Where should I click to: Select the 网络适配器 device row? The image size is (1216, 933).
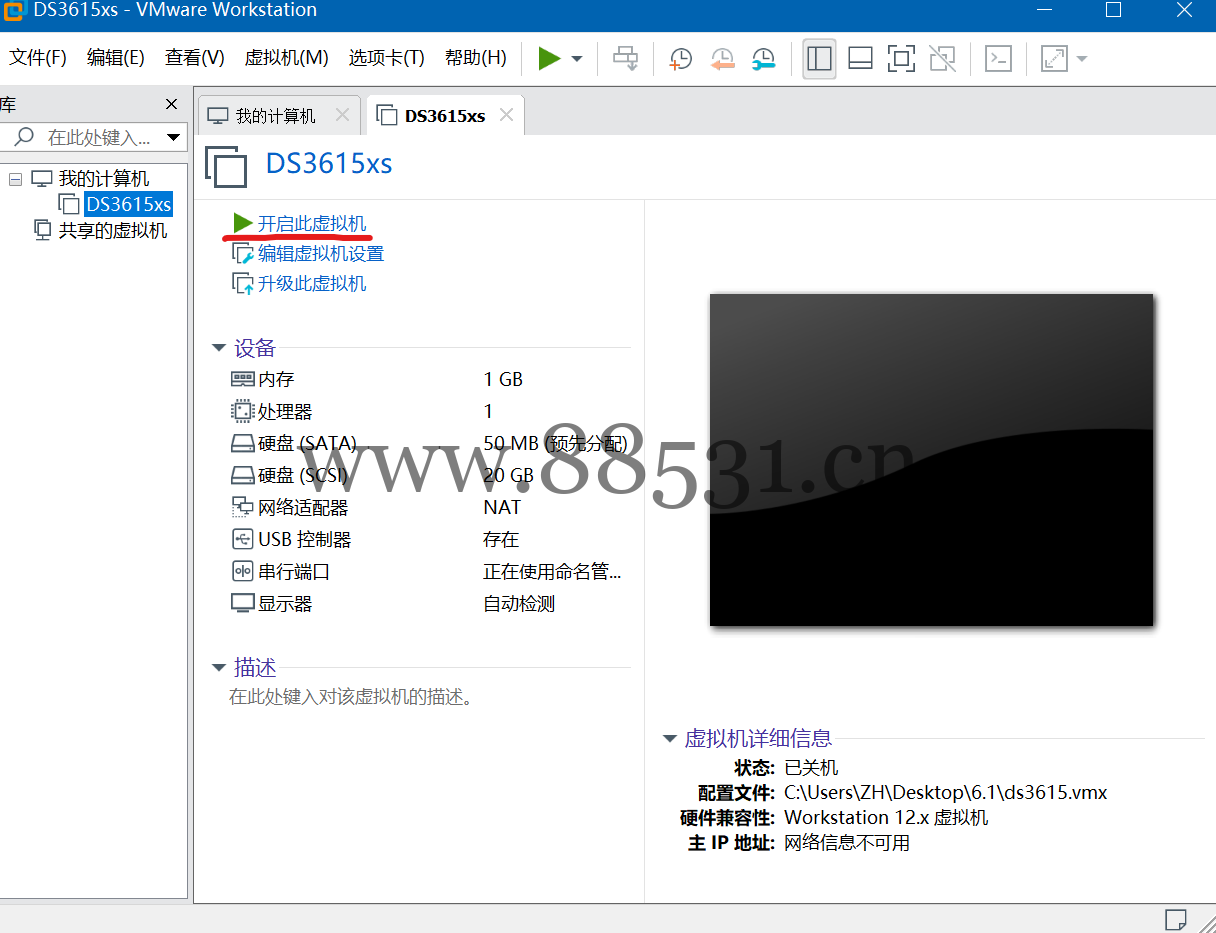(x=430, y=507)
